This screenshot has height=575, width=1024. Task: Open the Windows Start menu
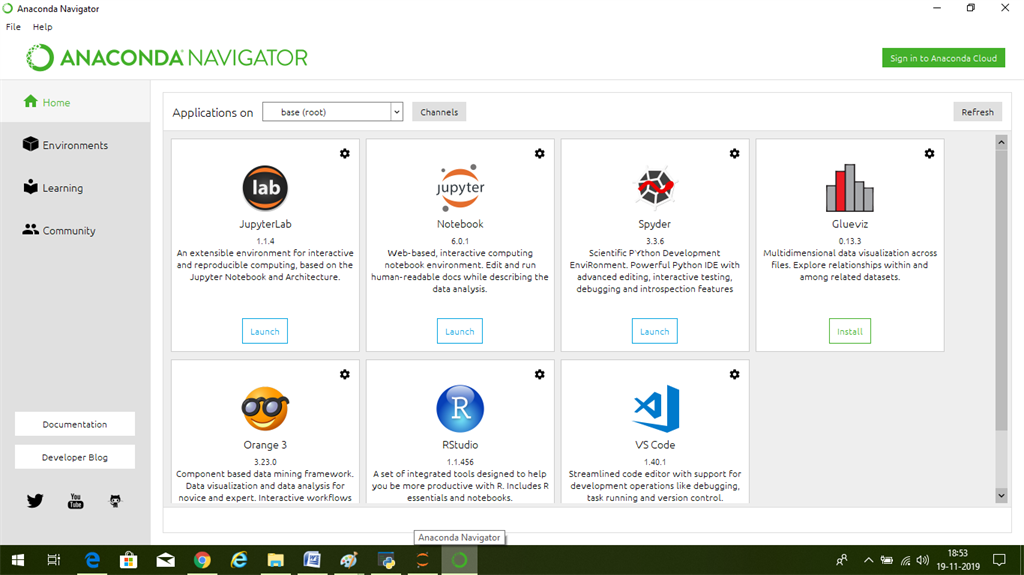18,560
